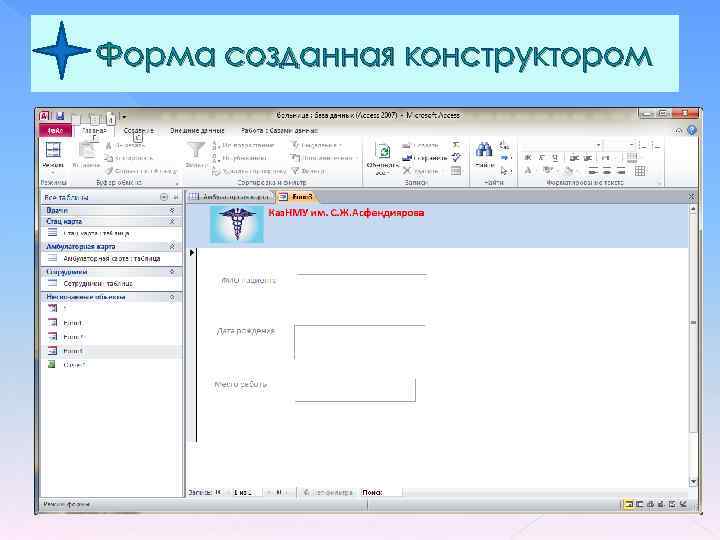This screenshot has height=540, width=720.
Task: Toggle the Фильтр button
Action: pos(309,171)
